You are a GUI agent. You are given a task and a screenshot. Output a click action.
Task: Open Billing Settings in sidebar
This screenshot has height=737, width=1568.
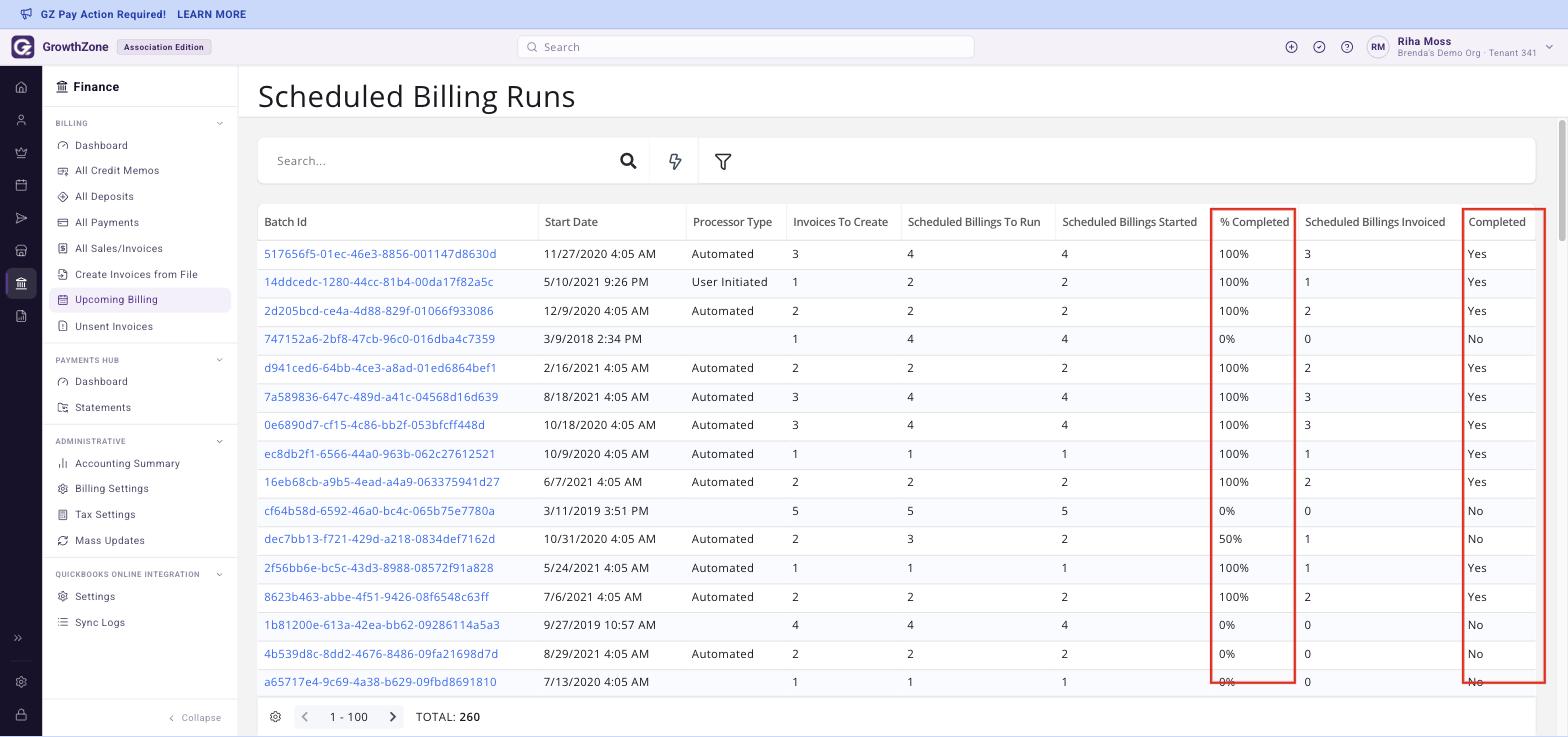coord(112,489)
